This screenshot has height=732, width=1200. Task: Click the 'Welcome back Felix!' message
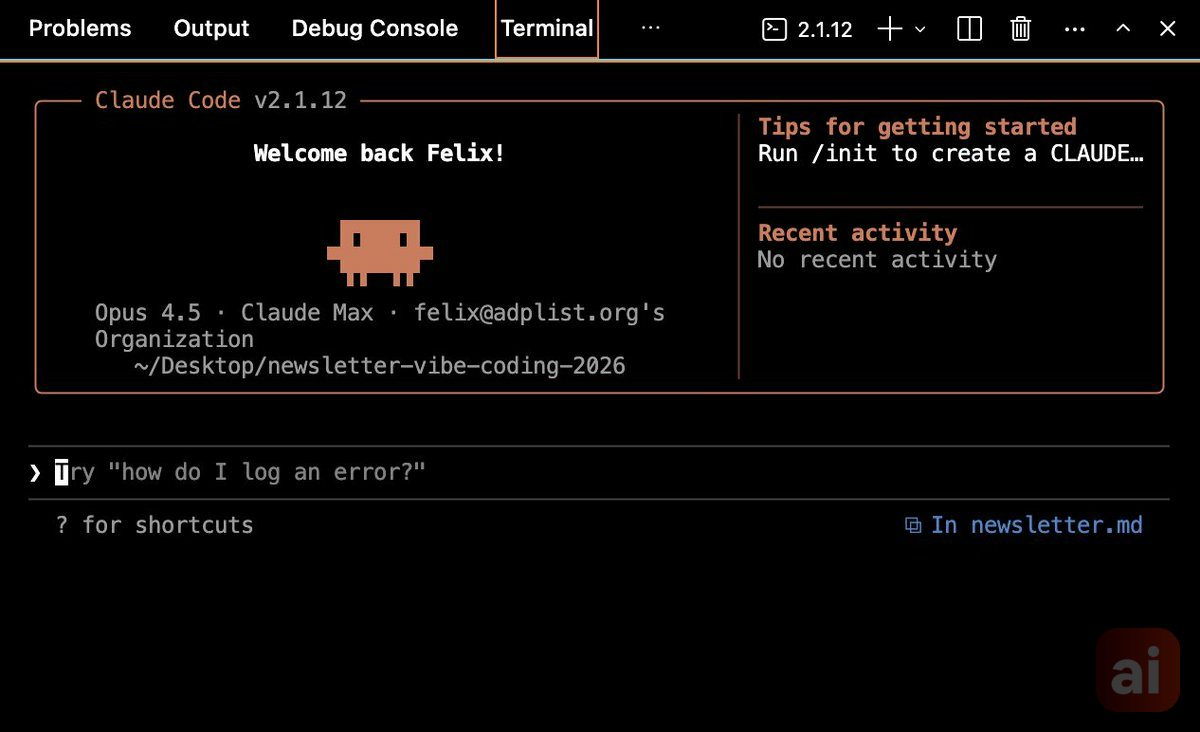coord(379,153)
